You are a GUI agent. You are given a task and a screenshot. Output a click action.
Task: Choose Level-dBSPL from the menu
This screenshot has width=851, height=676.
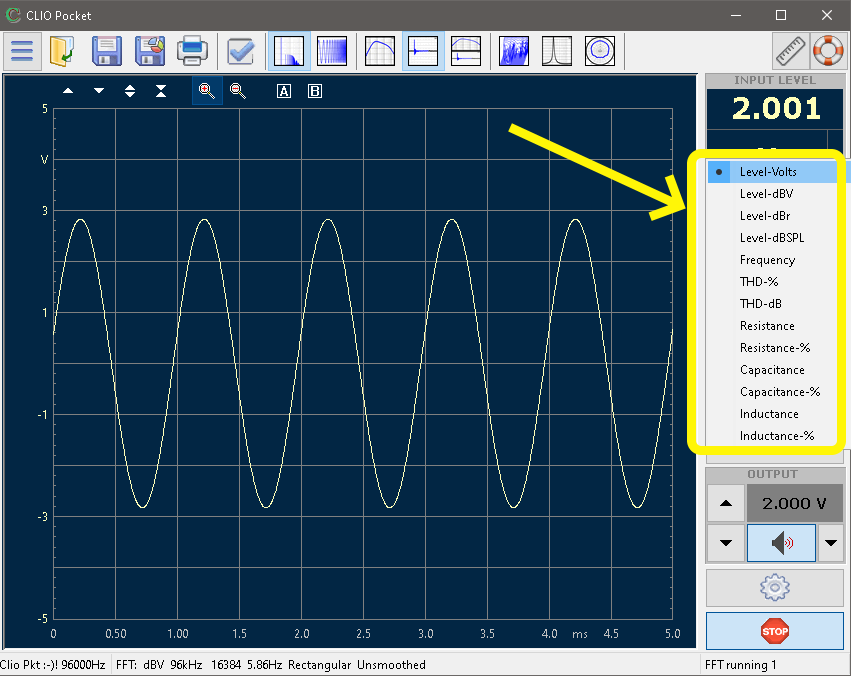[772, 238]
